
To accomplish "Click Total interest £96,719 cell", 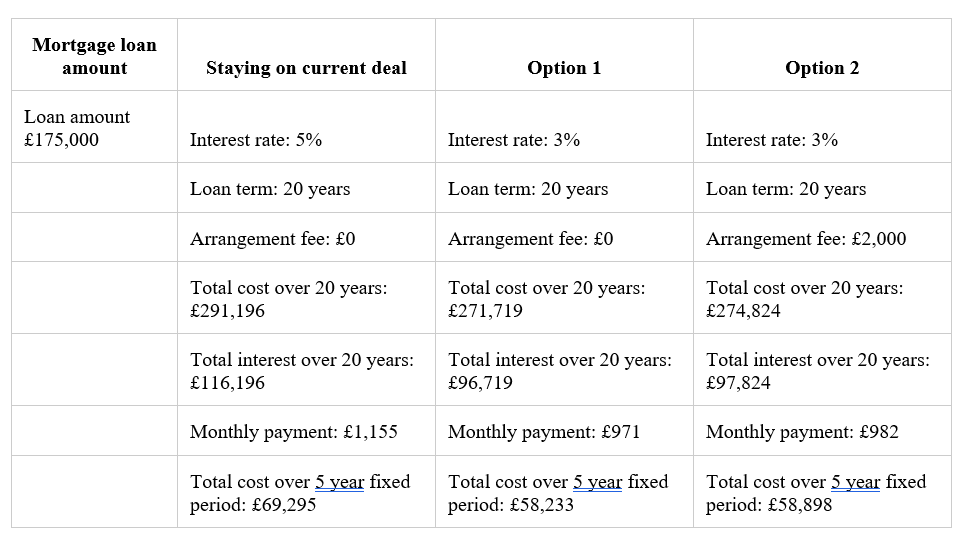I will (564, 370).
